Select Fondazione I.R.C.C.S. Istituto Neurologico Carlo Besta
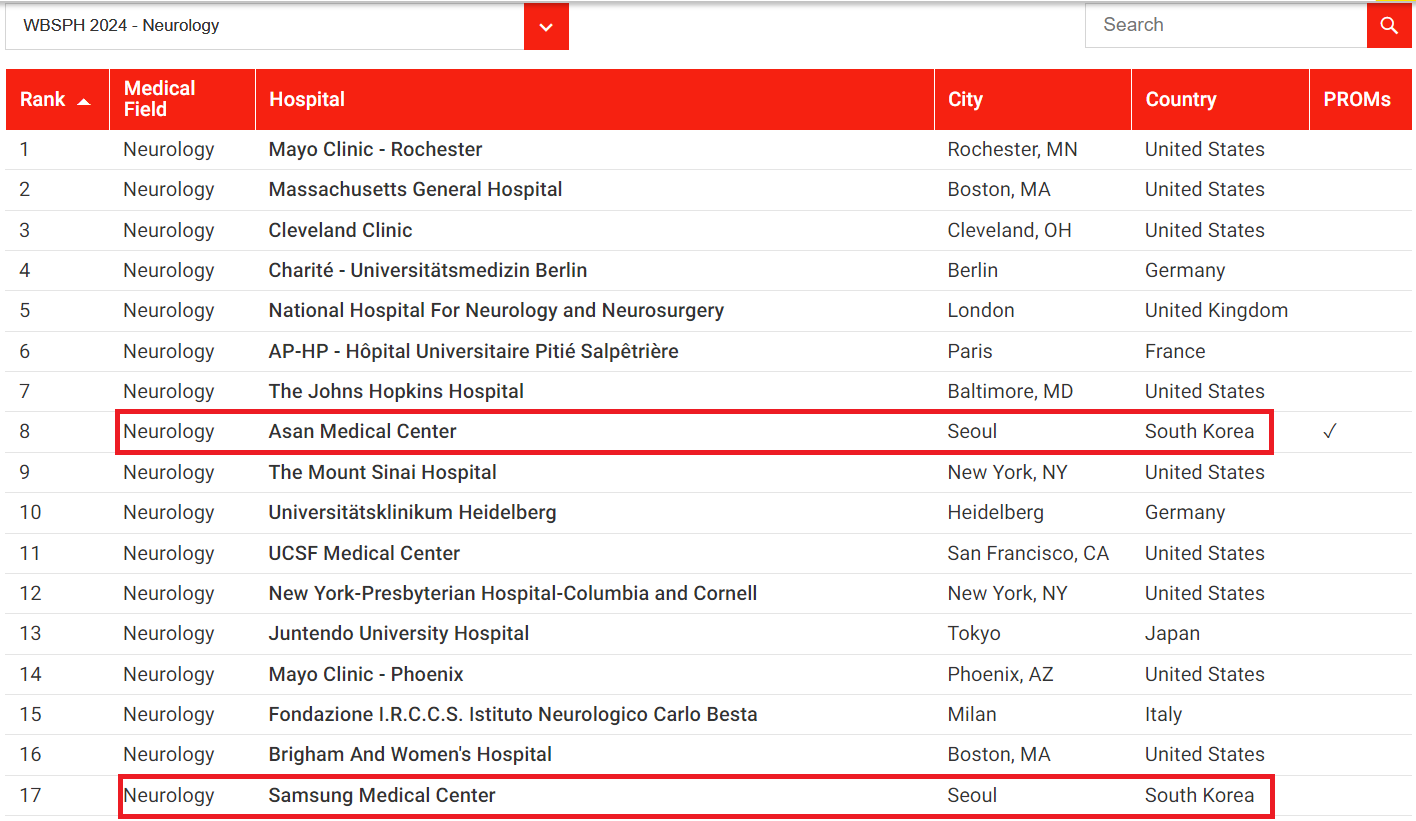1416x821 pixels. (513, 714)
